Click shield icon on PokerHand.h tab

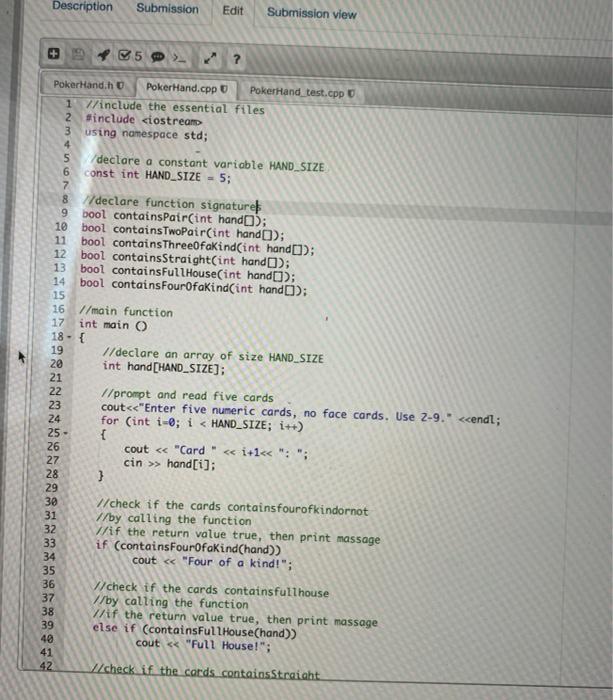[121, 85]
